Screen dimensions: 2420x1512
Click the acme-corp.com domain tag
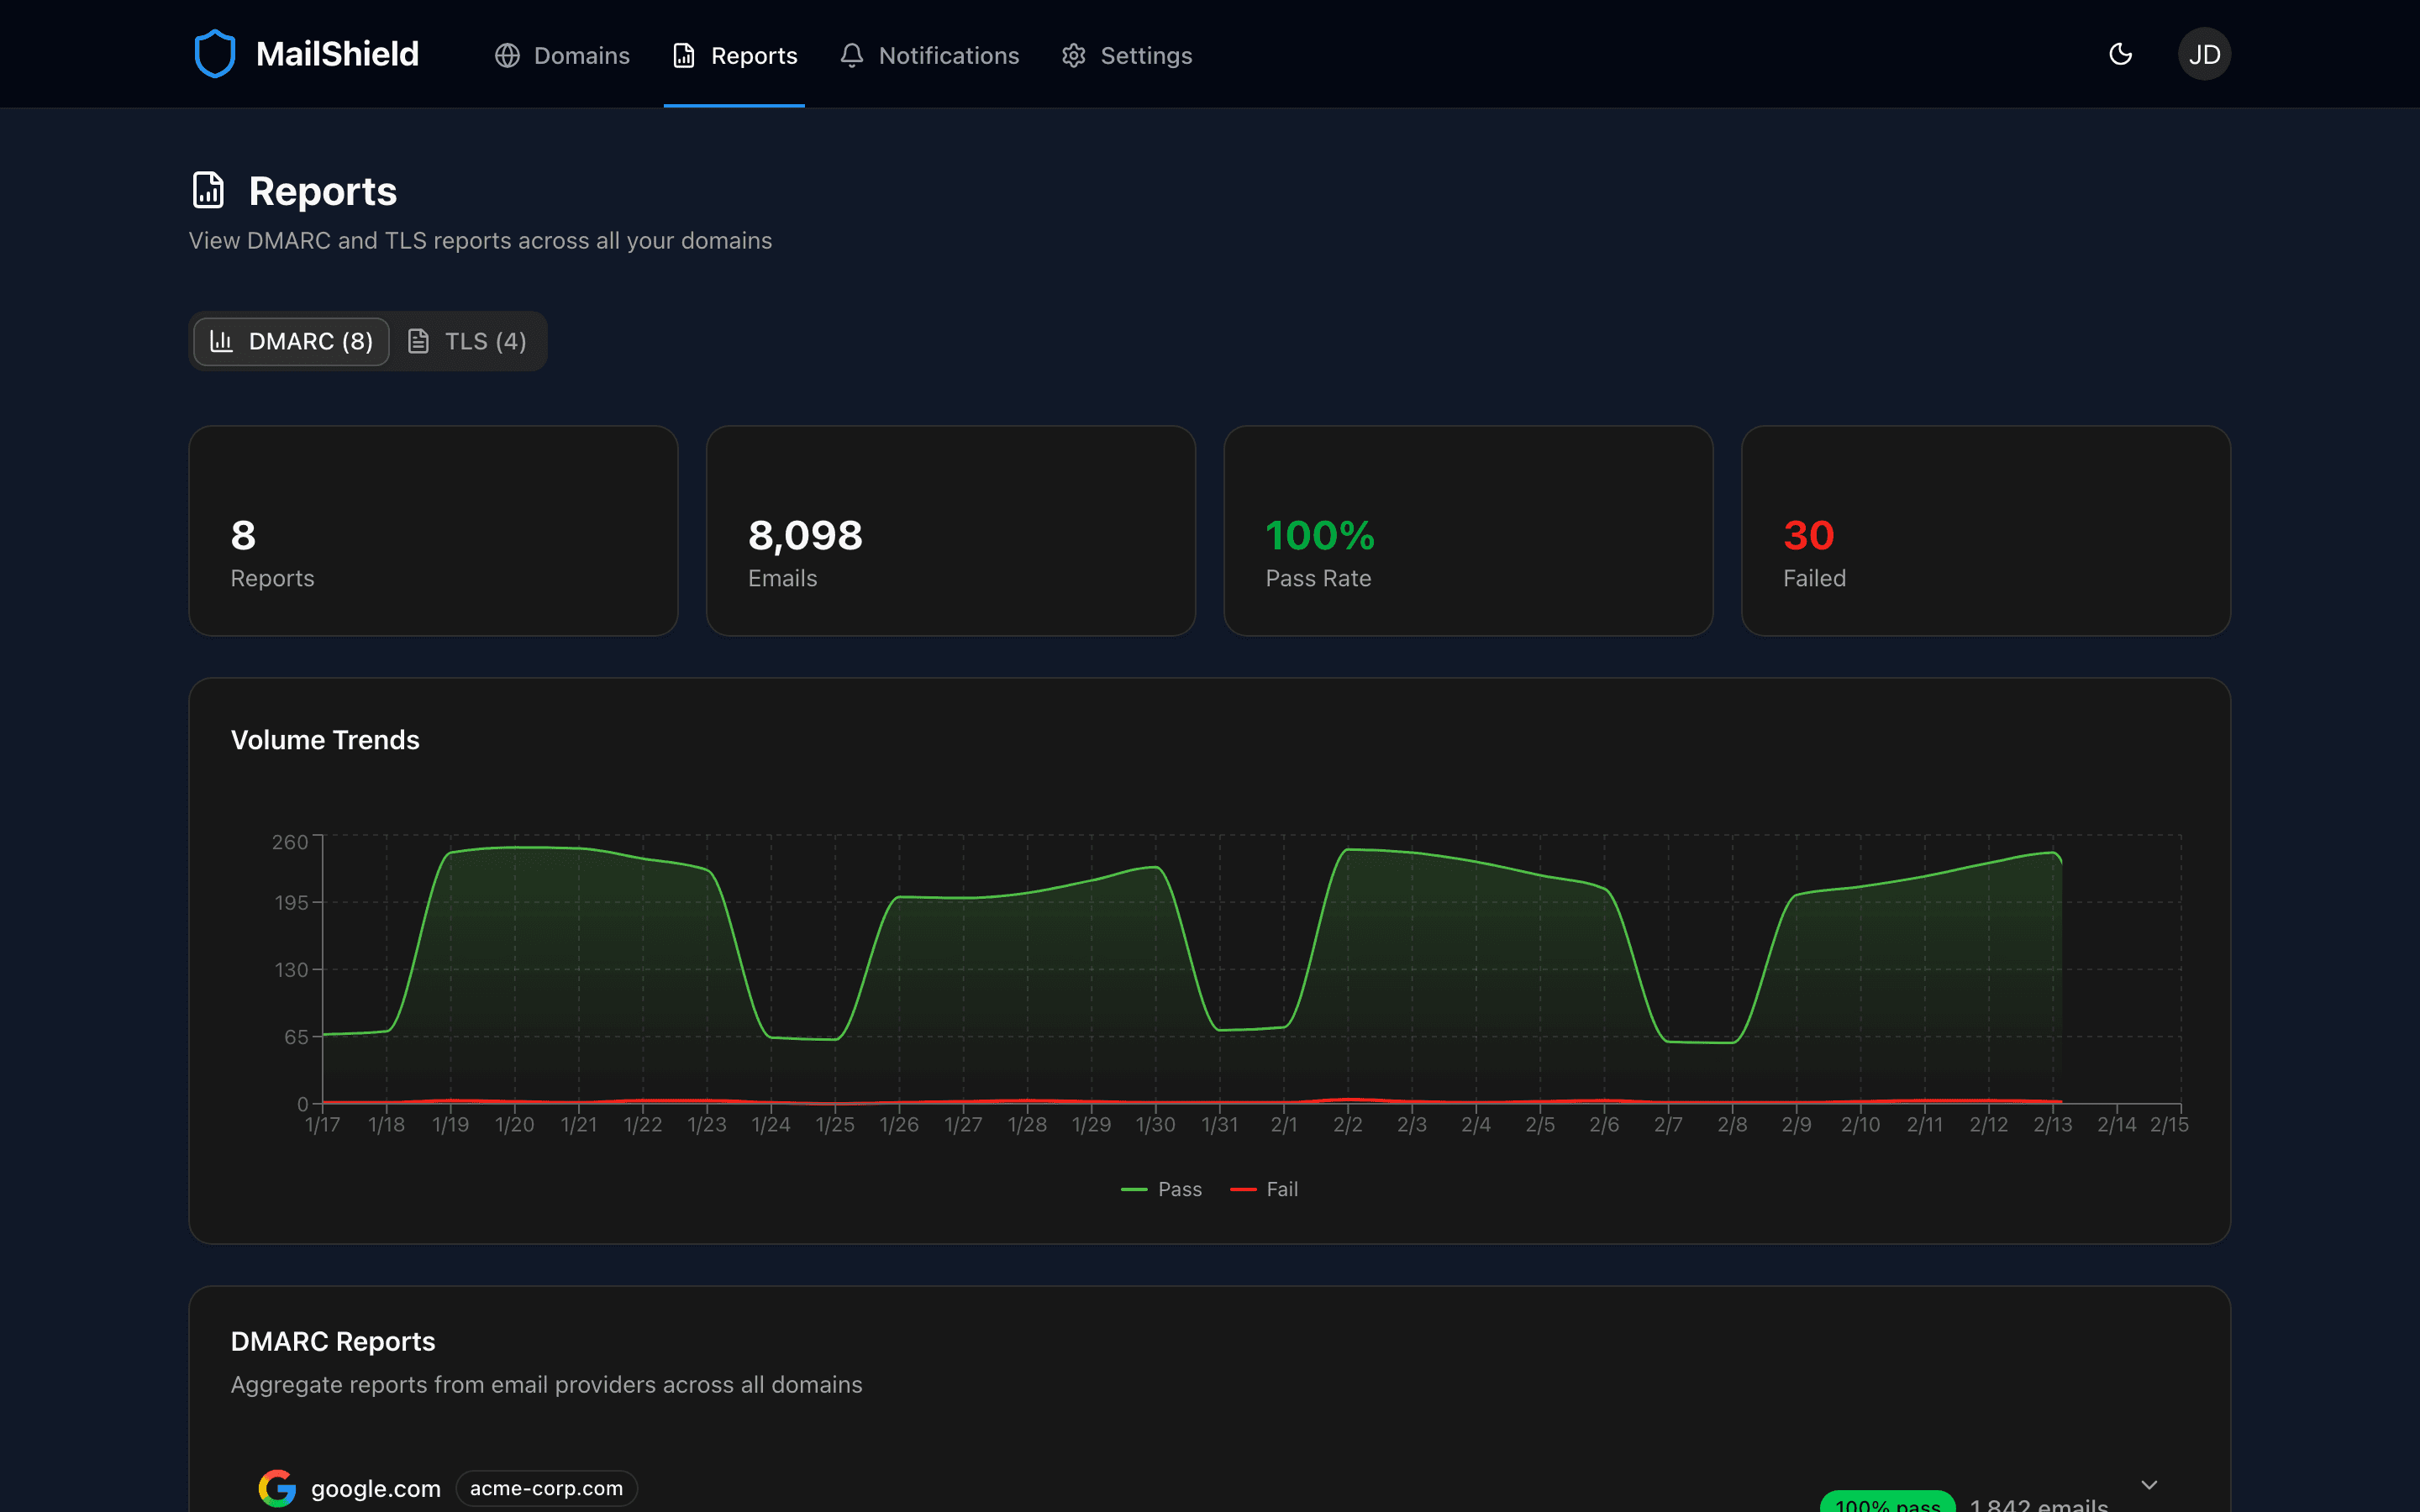[x=546, y=1488]
